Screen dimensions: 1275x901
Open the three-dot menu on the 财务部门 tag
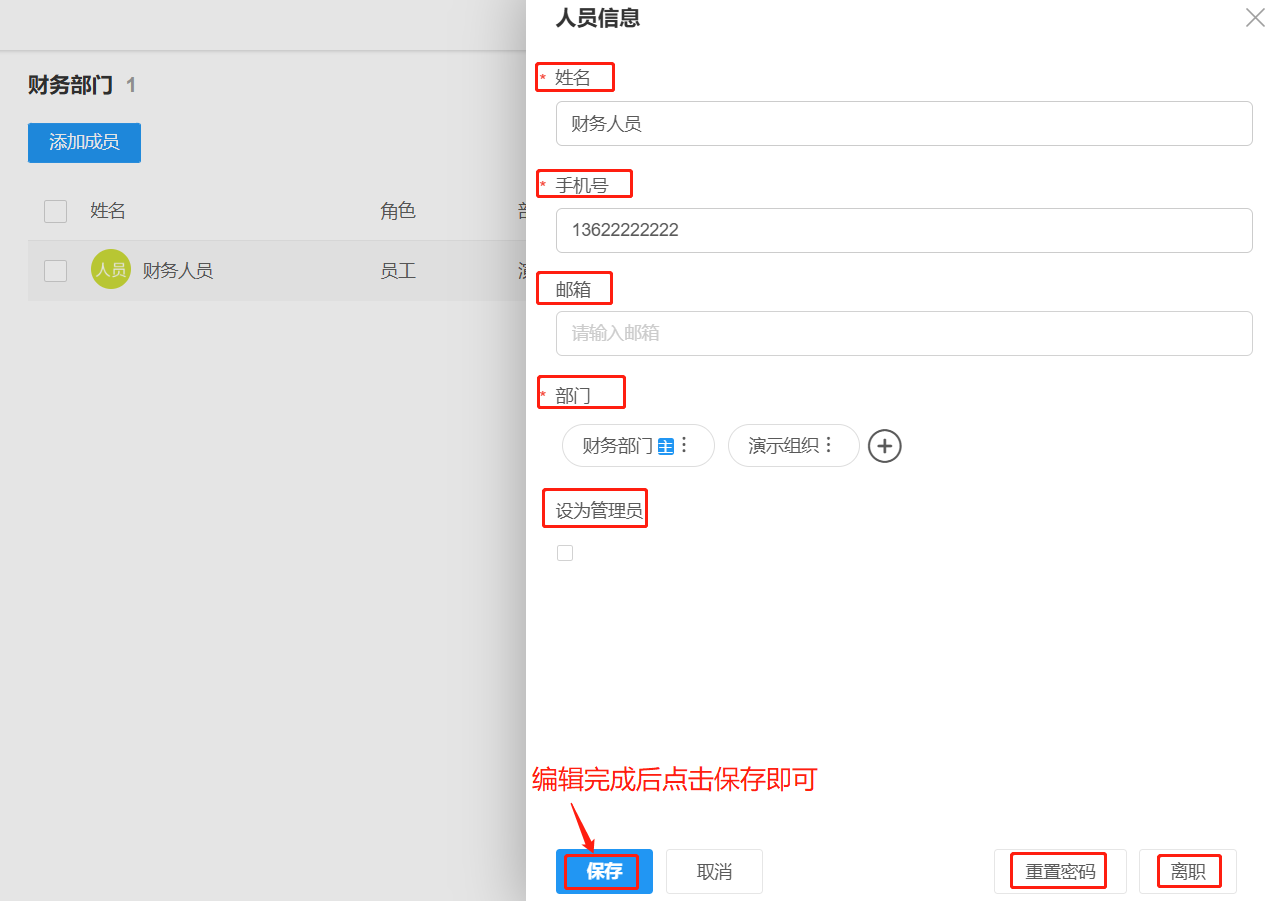(x=684, y=445)
